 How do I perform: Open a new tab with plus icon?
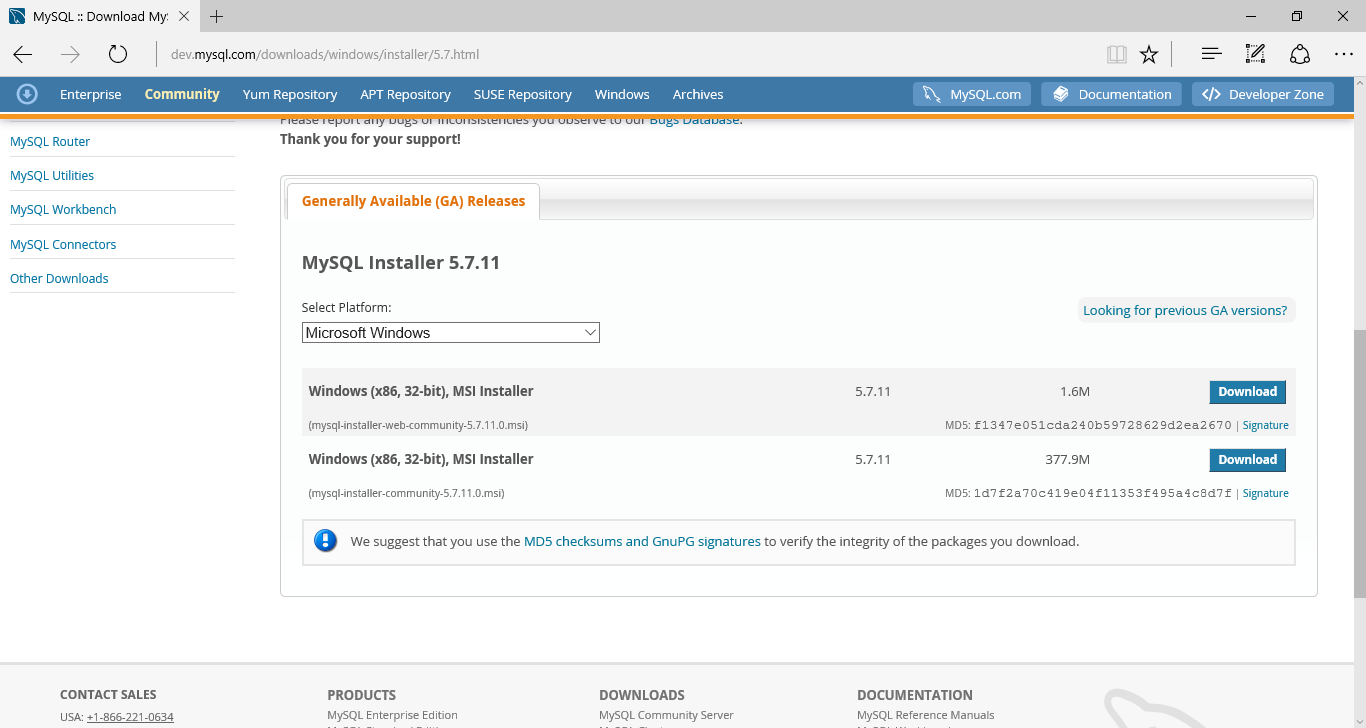(x=217, y=16)
